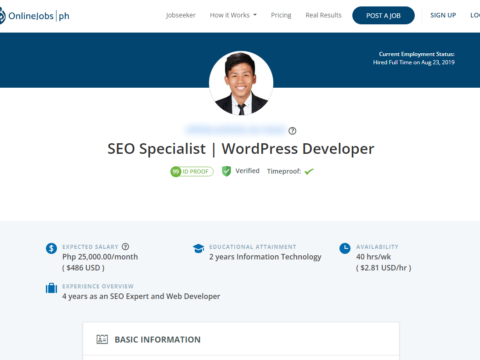Click the green Verified shield icon
Image resolution: width=480 pixels, height=360 pixels.
(226, 171)
